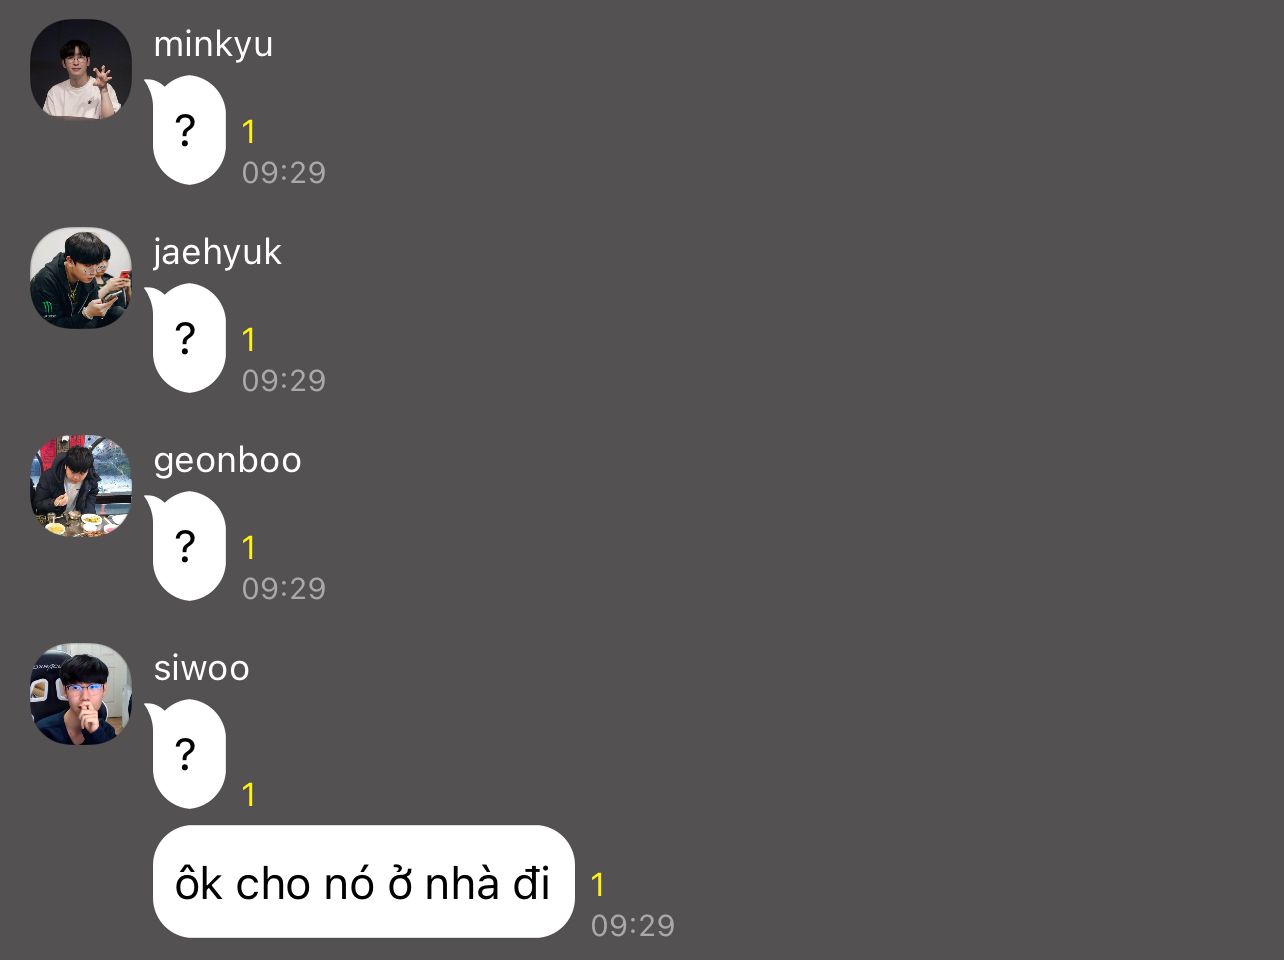Tap the geonboo sender name
Viewport: 1284px width, 960px height.
227,460
